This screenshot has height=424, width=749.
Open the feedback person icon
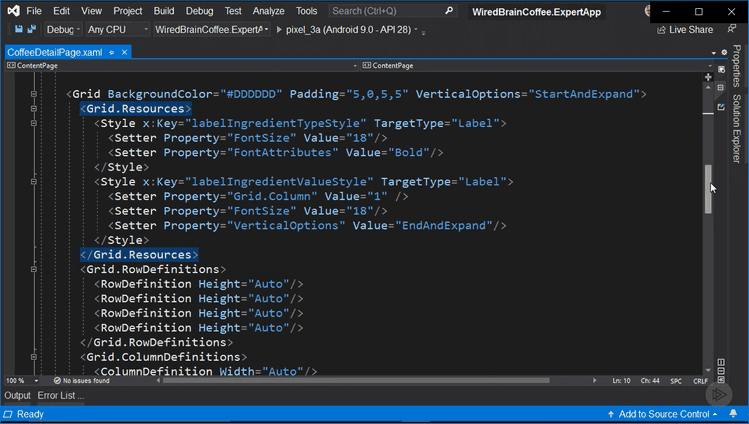[731, 29]
